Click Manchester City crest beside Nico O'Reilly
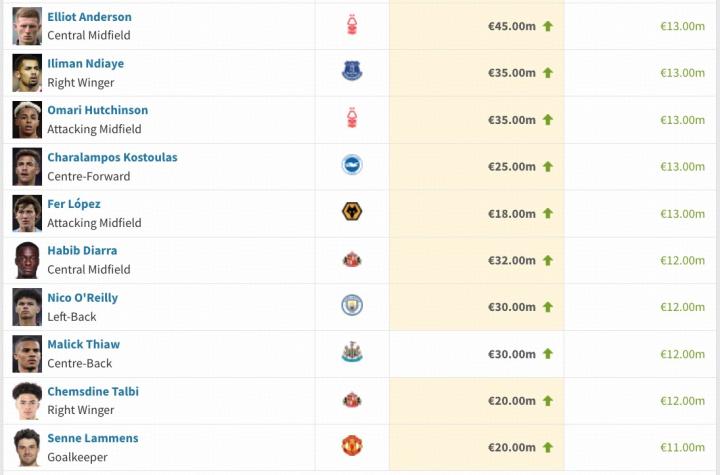 [351, 305]
